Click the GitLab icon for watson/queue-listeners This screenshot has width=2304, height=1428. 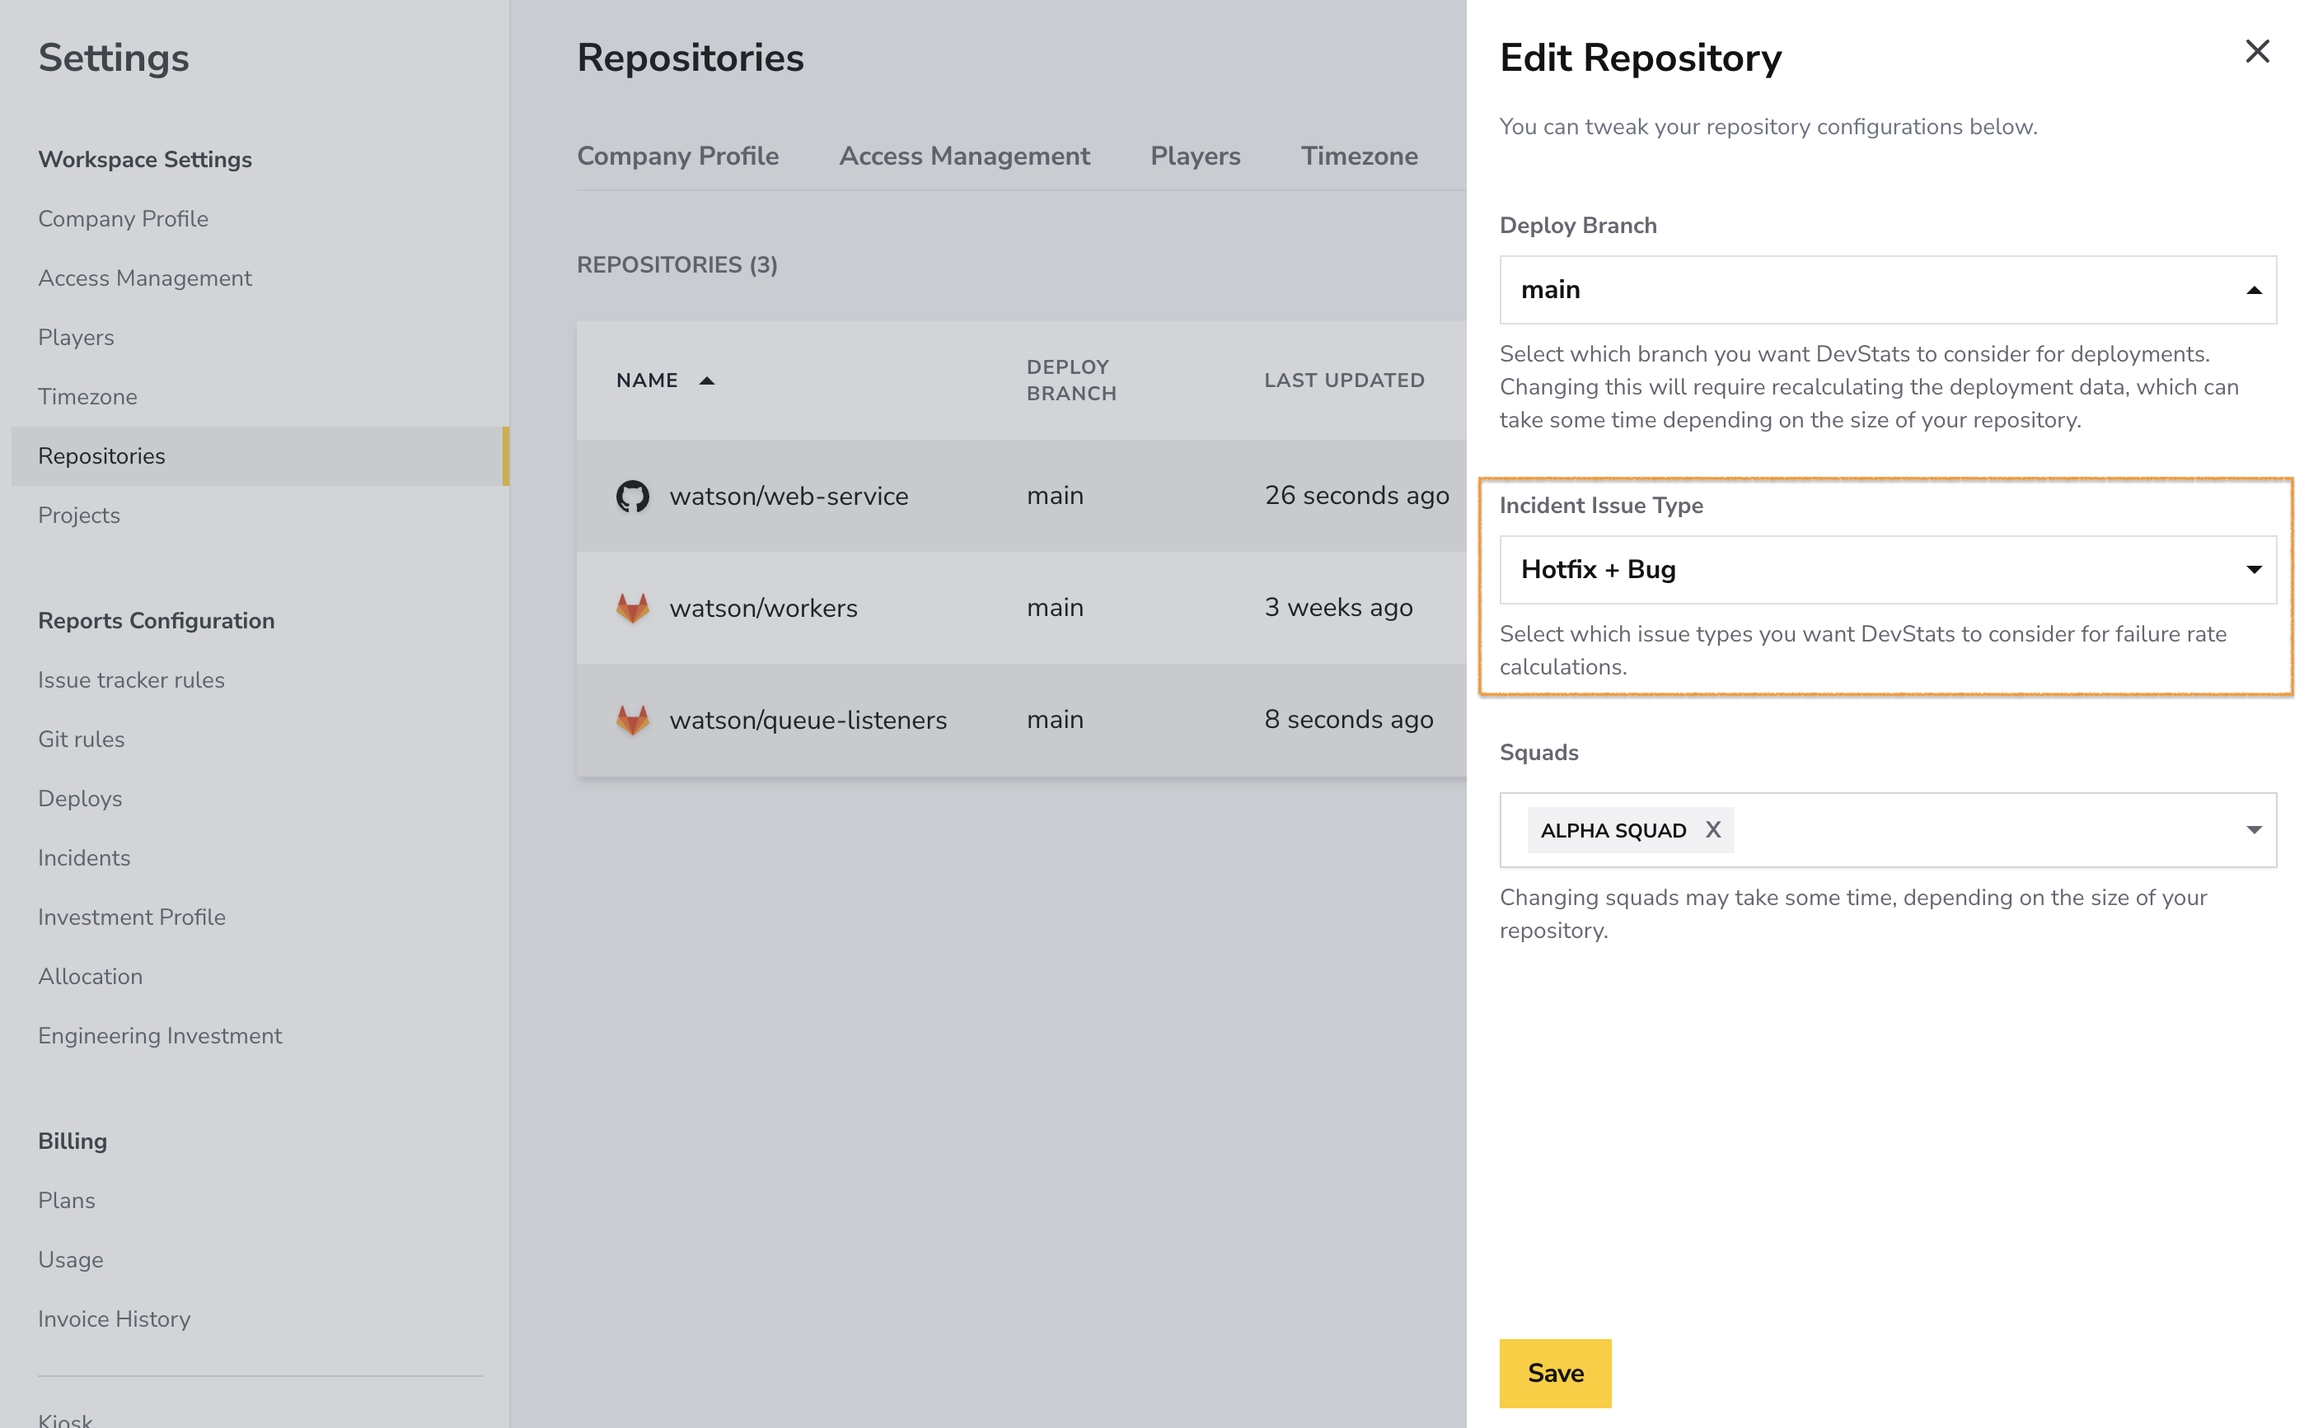[632, 720]
